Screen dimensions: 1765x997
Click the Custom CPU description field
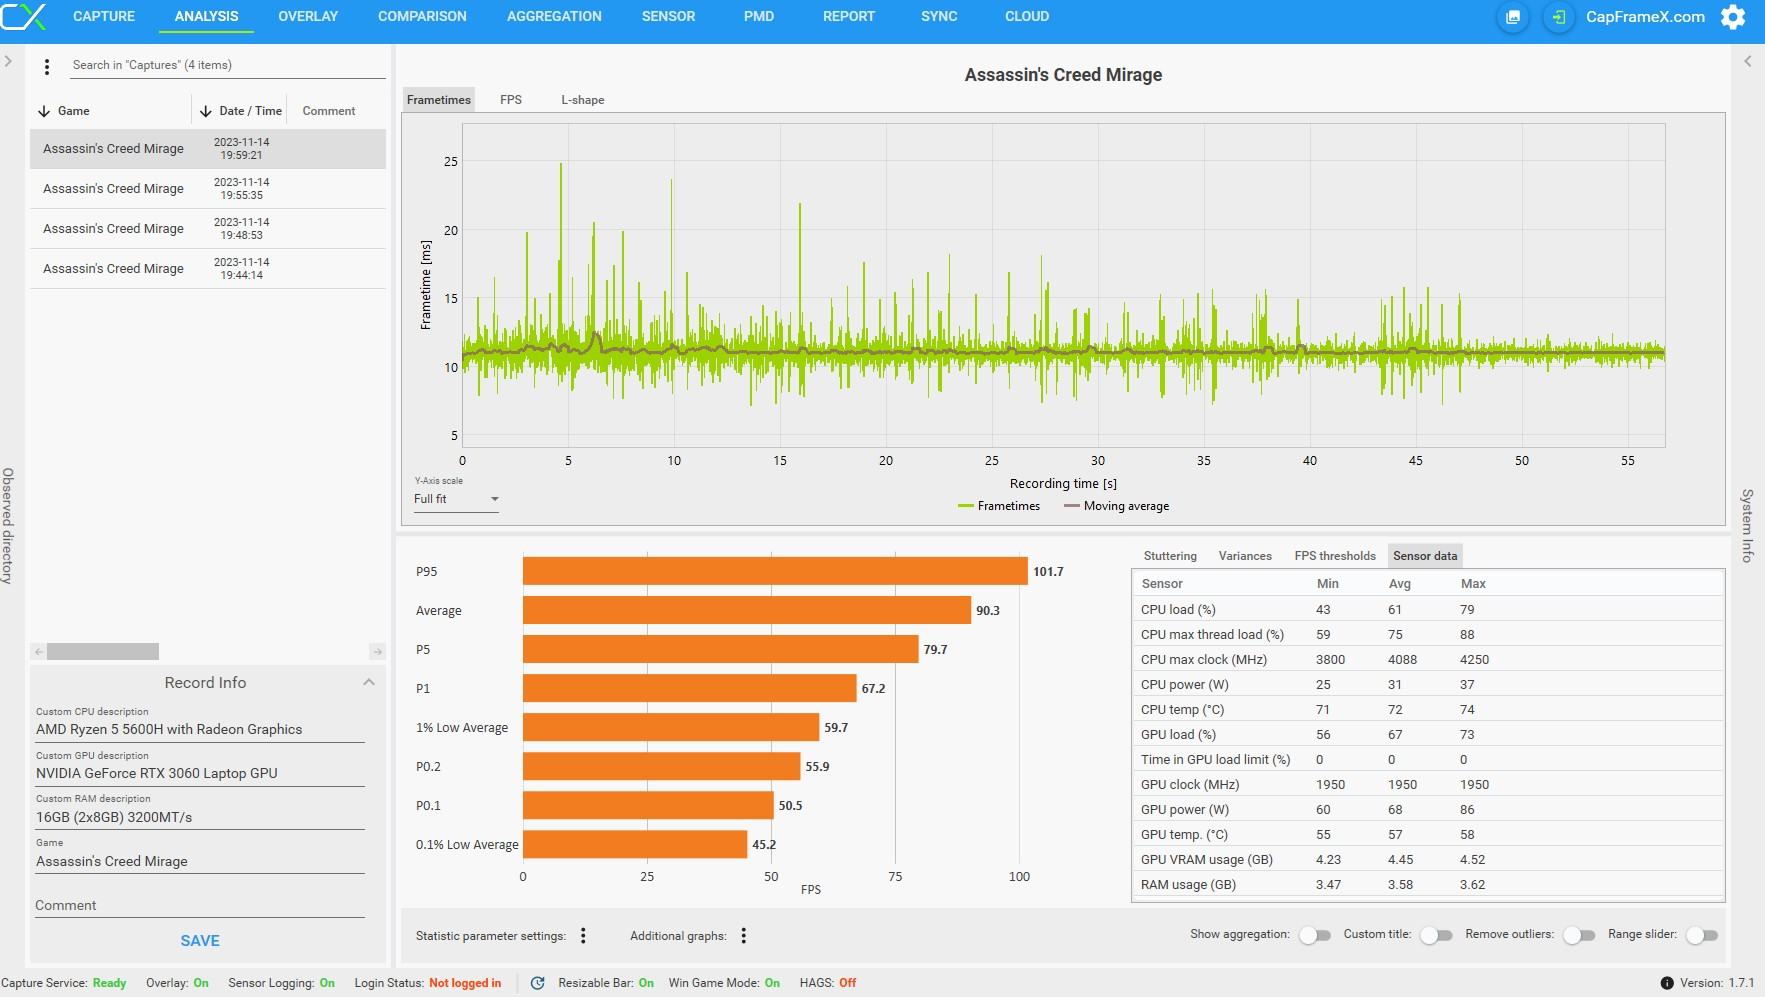200,730
